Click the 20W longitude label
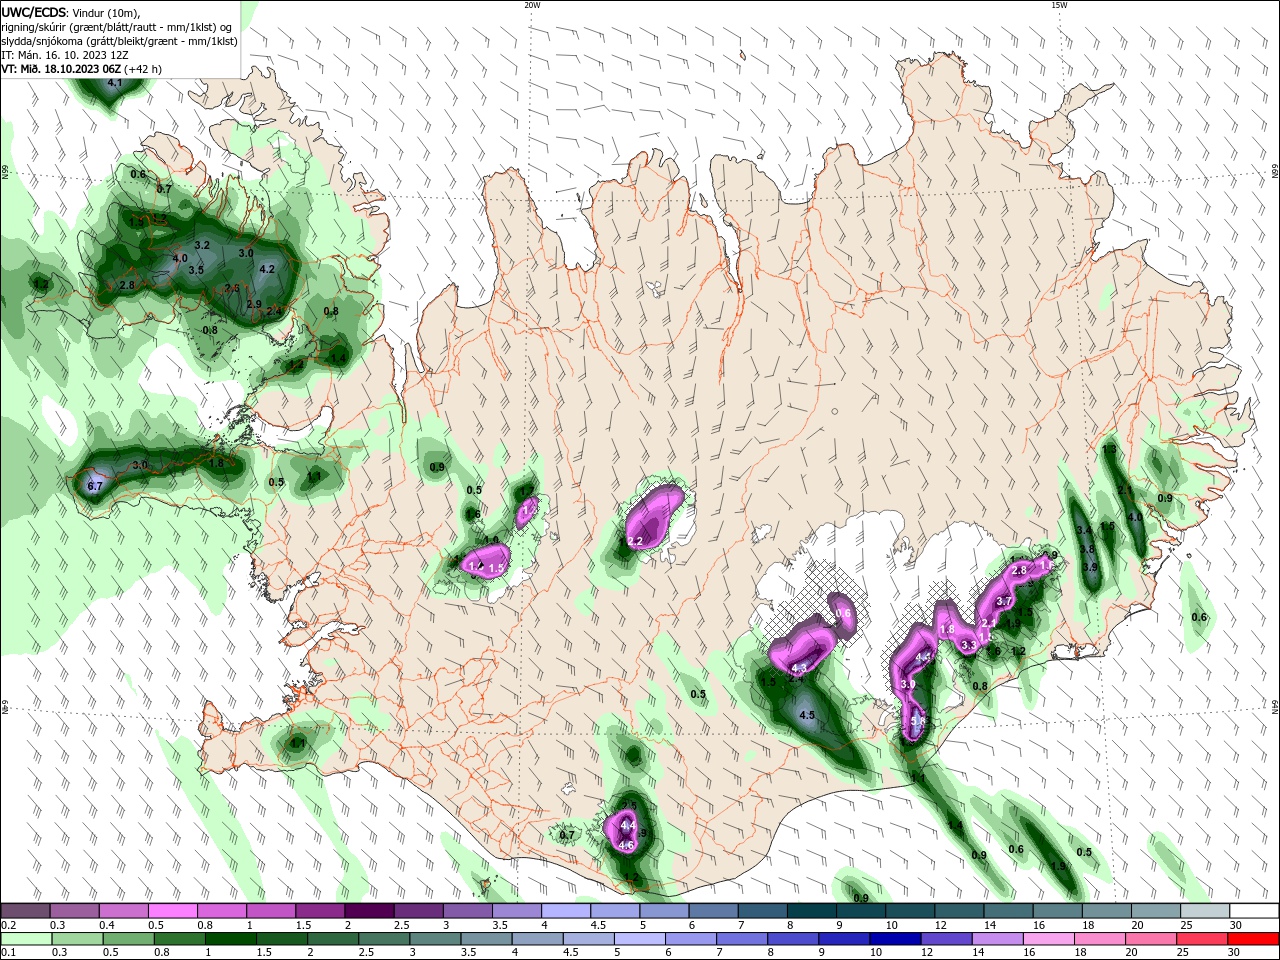The height and width of the screenshot is (960, 1280). 532,5
